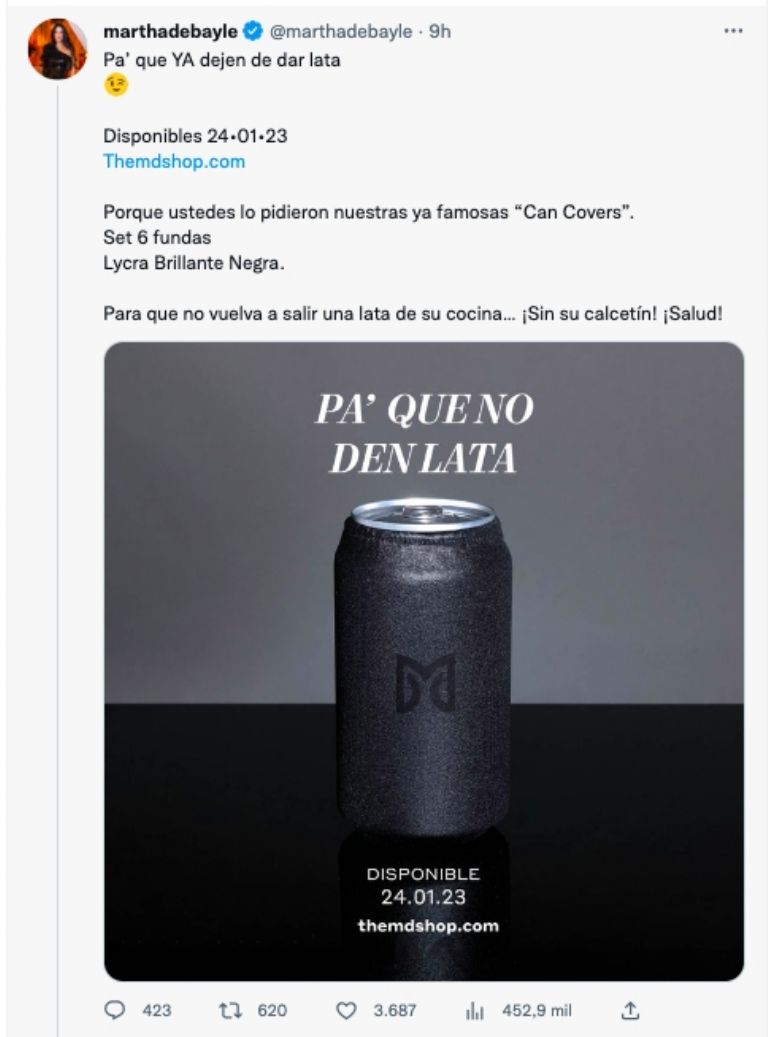Click the 3.687 likes count
768x1037 pixels.
pos(395,1011)
